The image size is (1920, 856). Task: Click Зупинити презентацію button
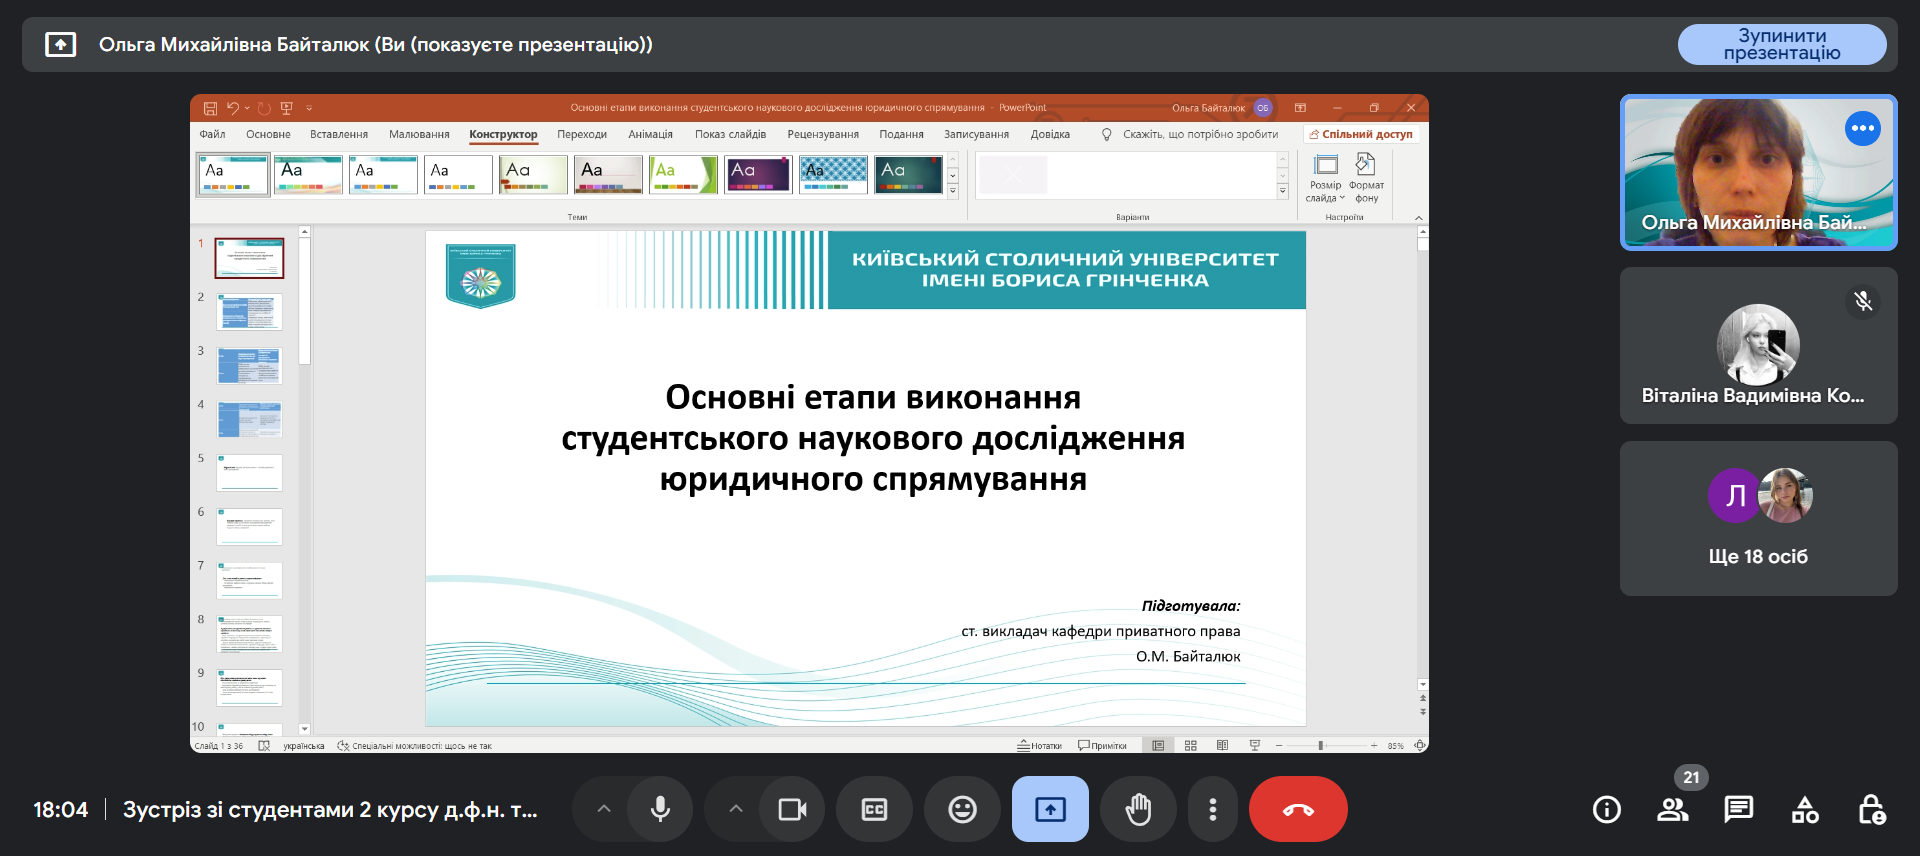(x=1781, y=45)
